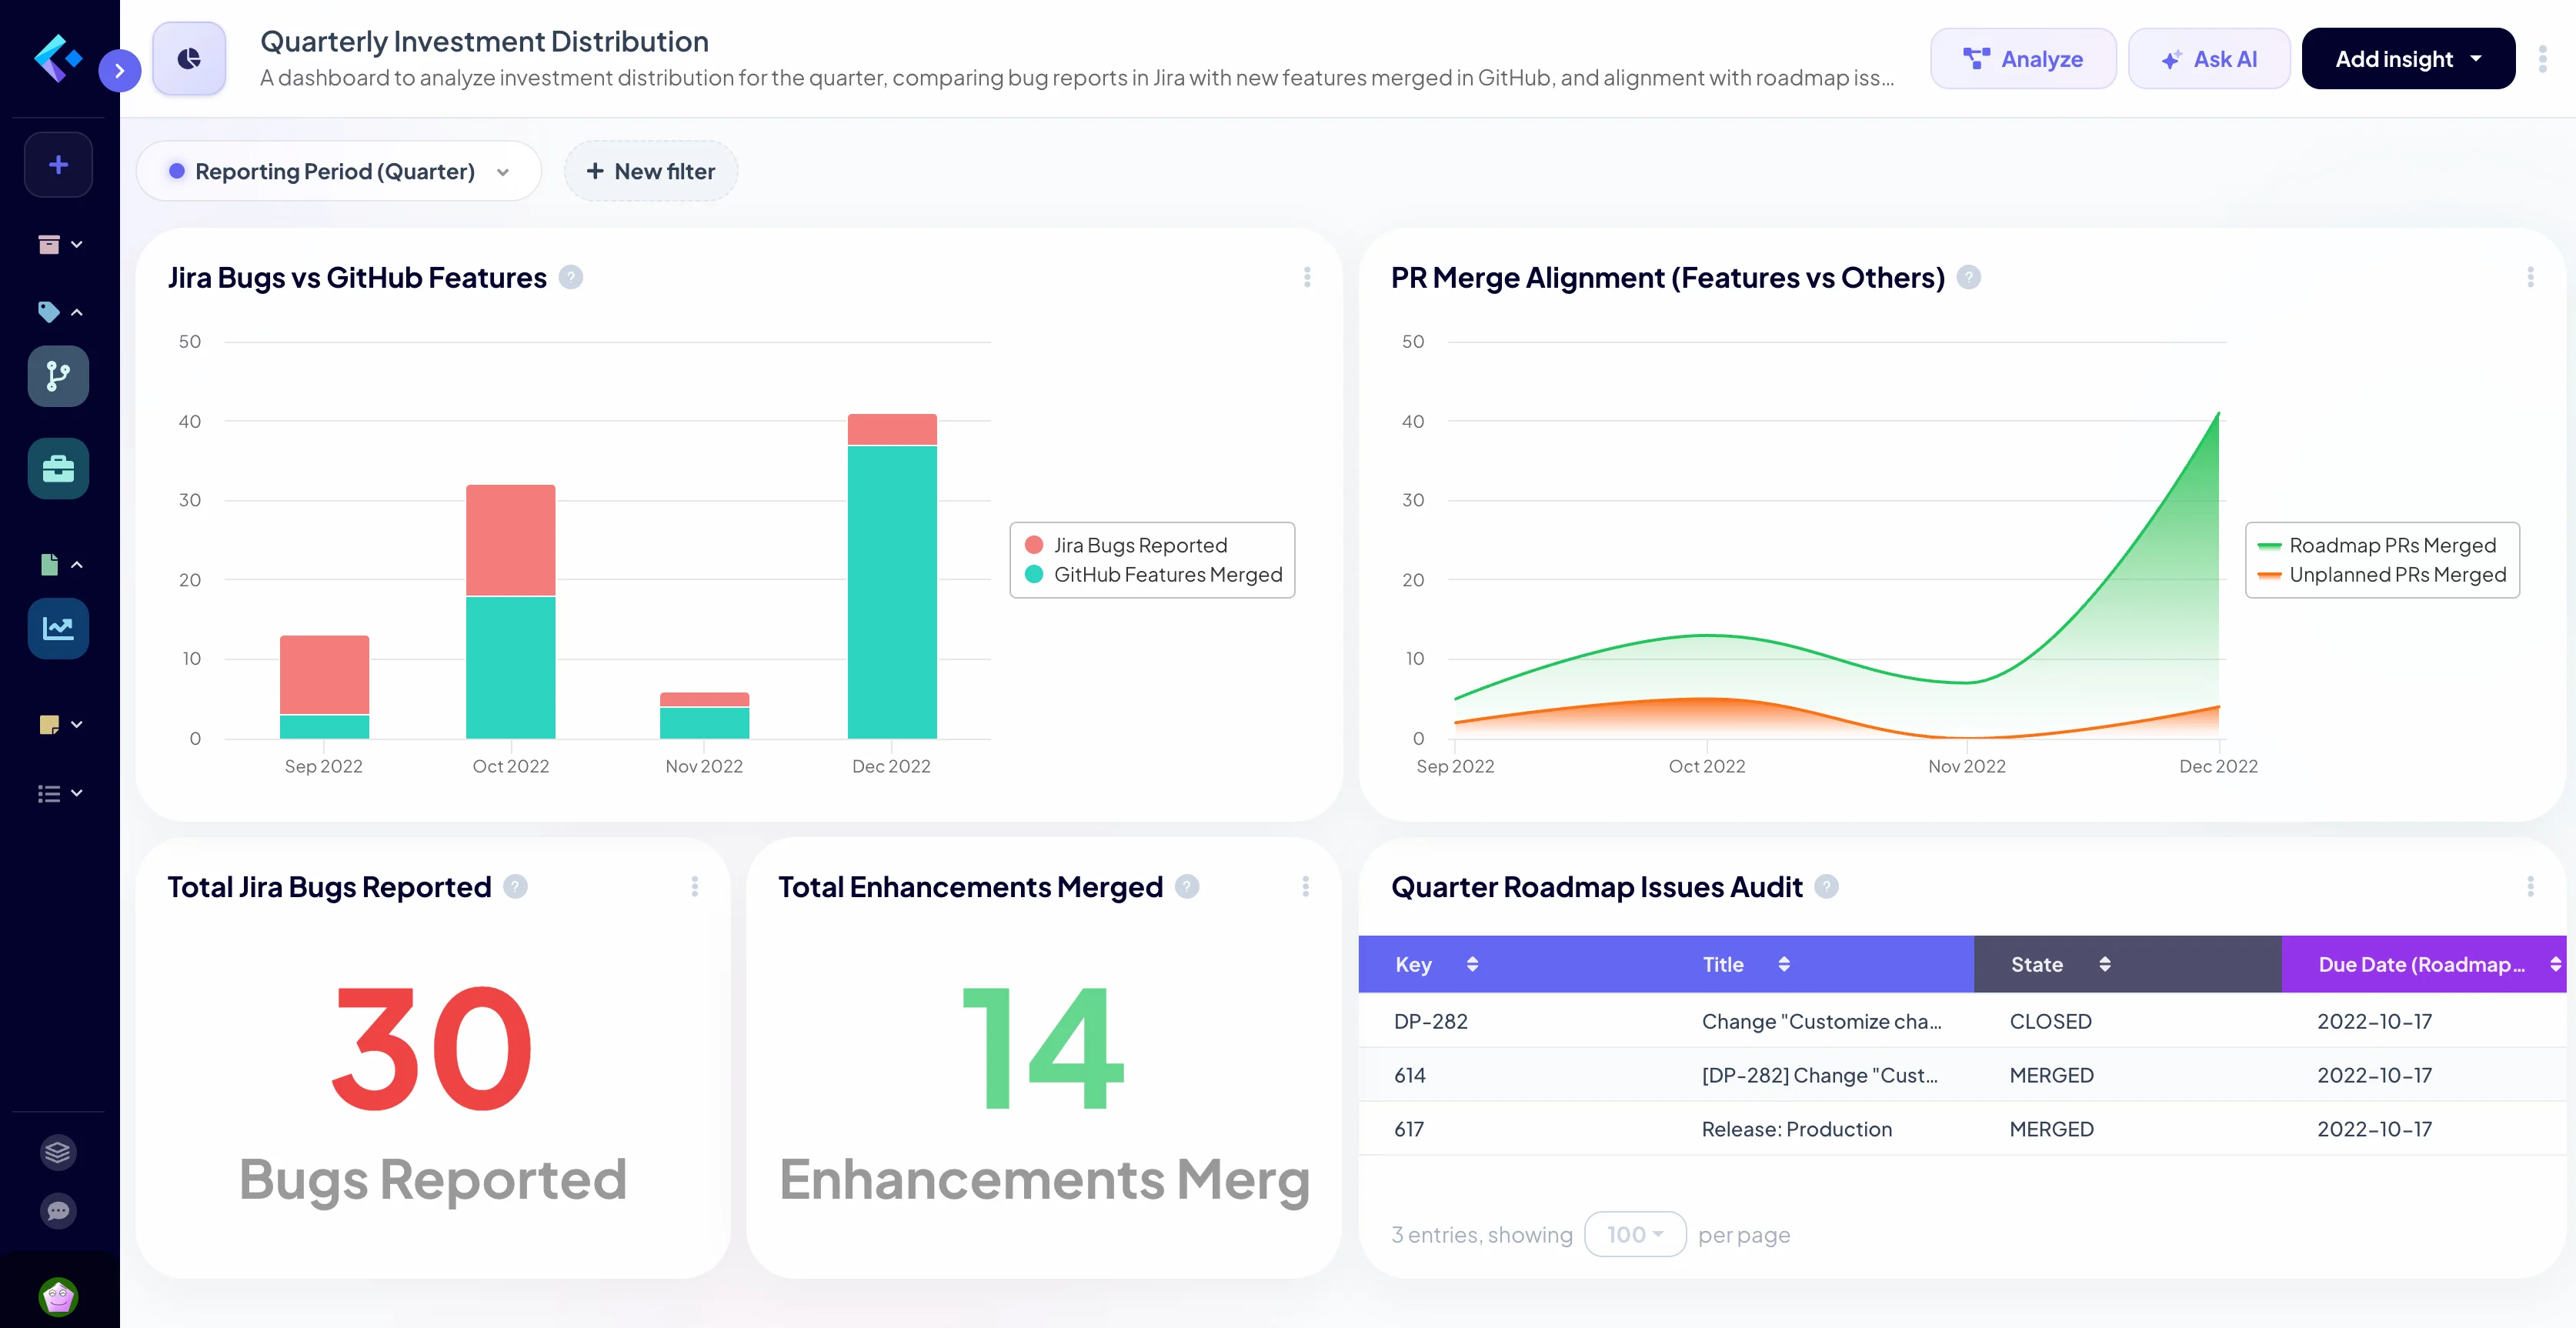Sort table by Key column
The width and height of the screenshot is (2576, 1328).
click(1472, 964)
